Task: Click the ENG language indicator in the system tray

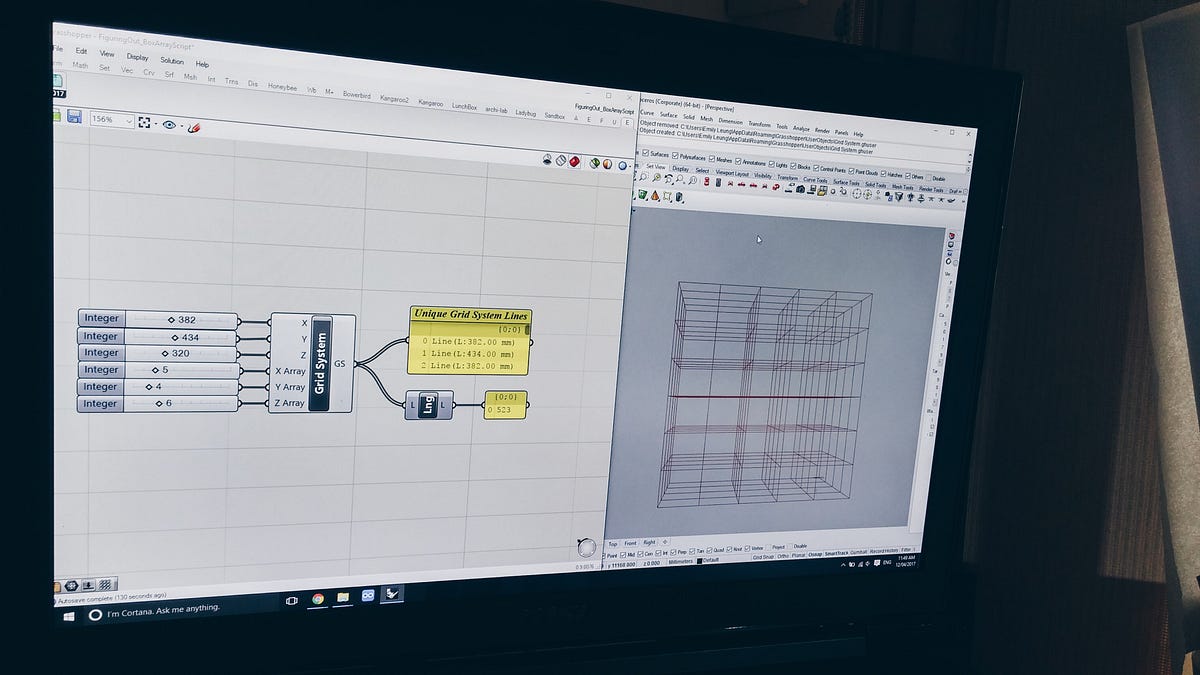Action: 887,562
